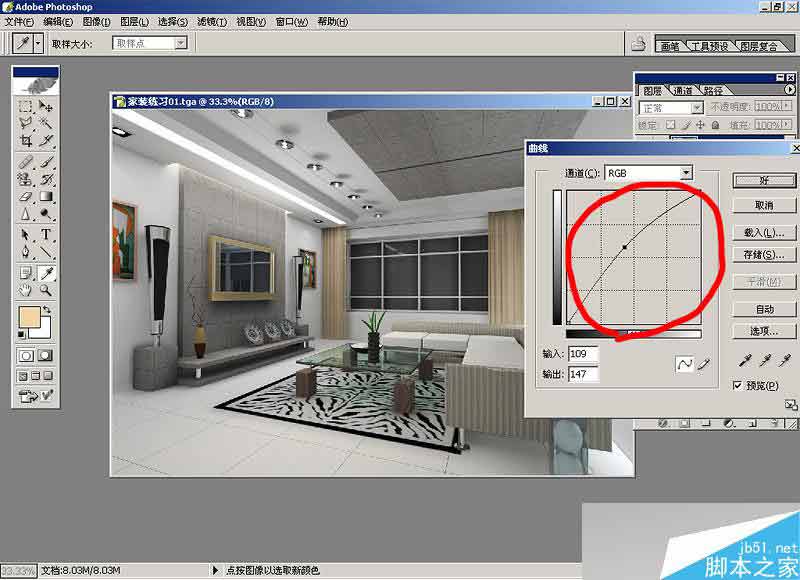Image resolution: width=800 pixels, height=580 pixels.
Task: Switch to the Channels tab
Action: pos(682,91)
